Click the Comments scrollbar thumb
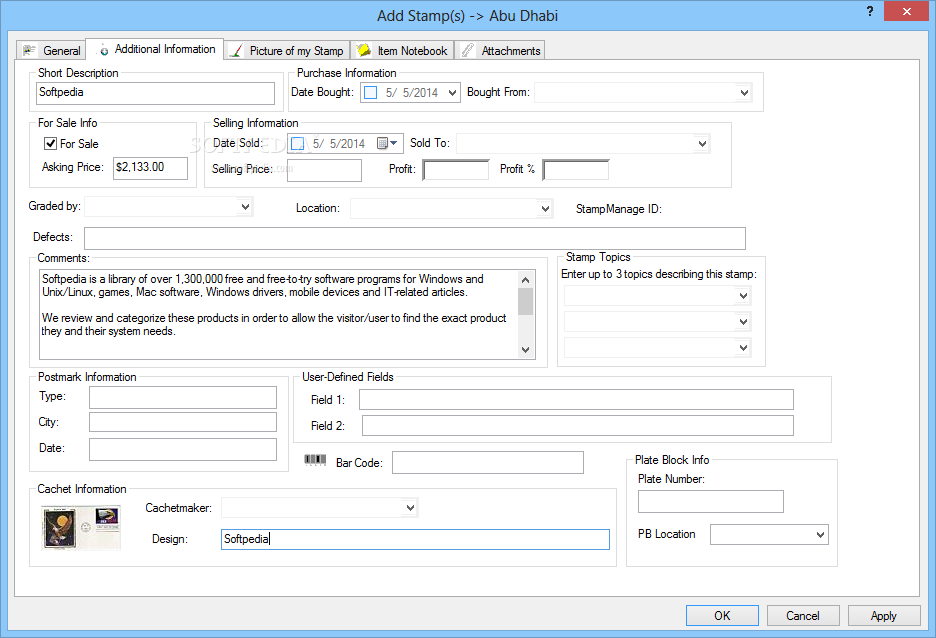Viewport: 936px width, 638px height. click(x=525, y=301)
